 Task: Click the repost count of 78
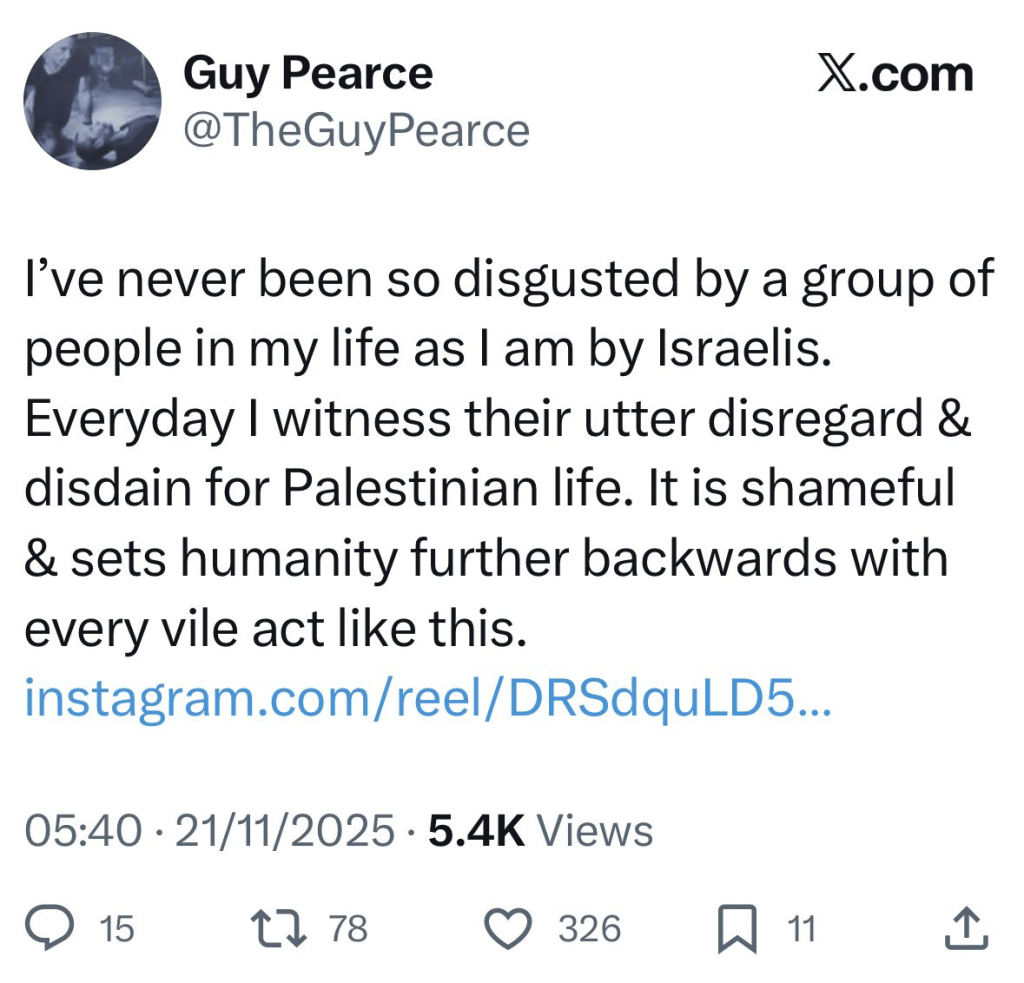point(348,930)
